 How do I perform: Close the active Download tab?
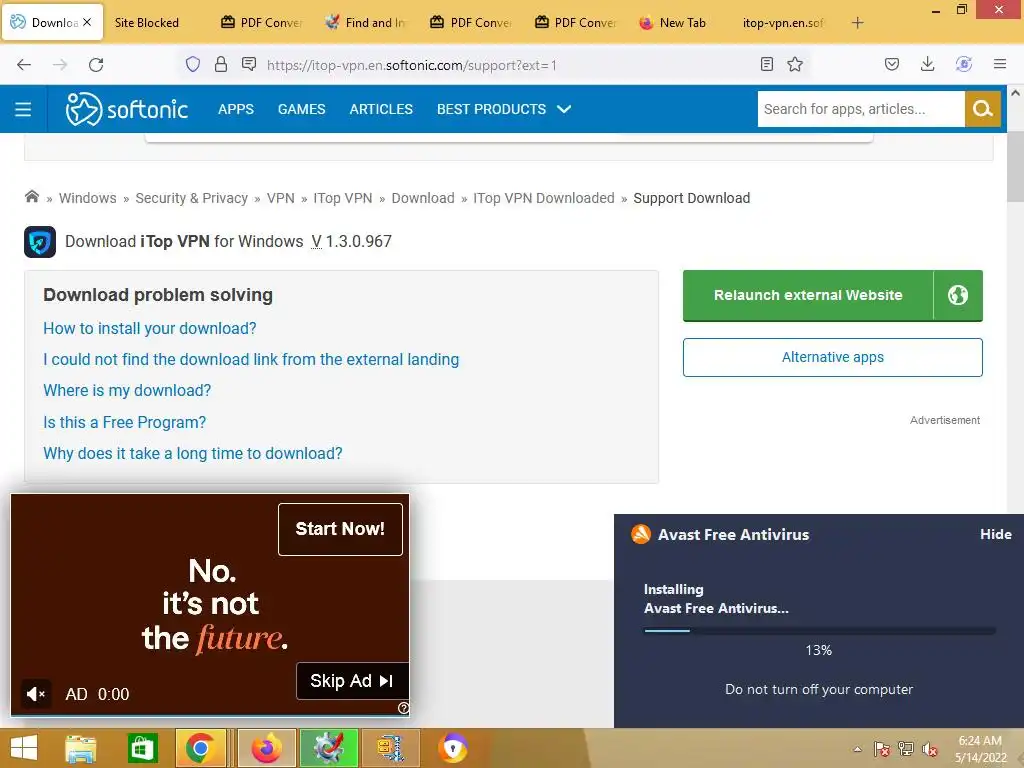tap(87, 22)
